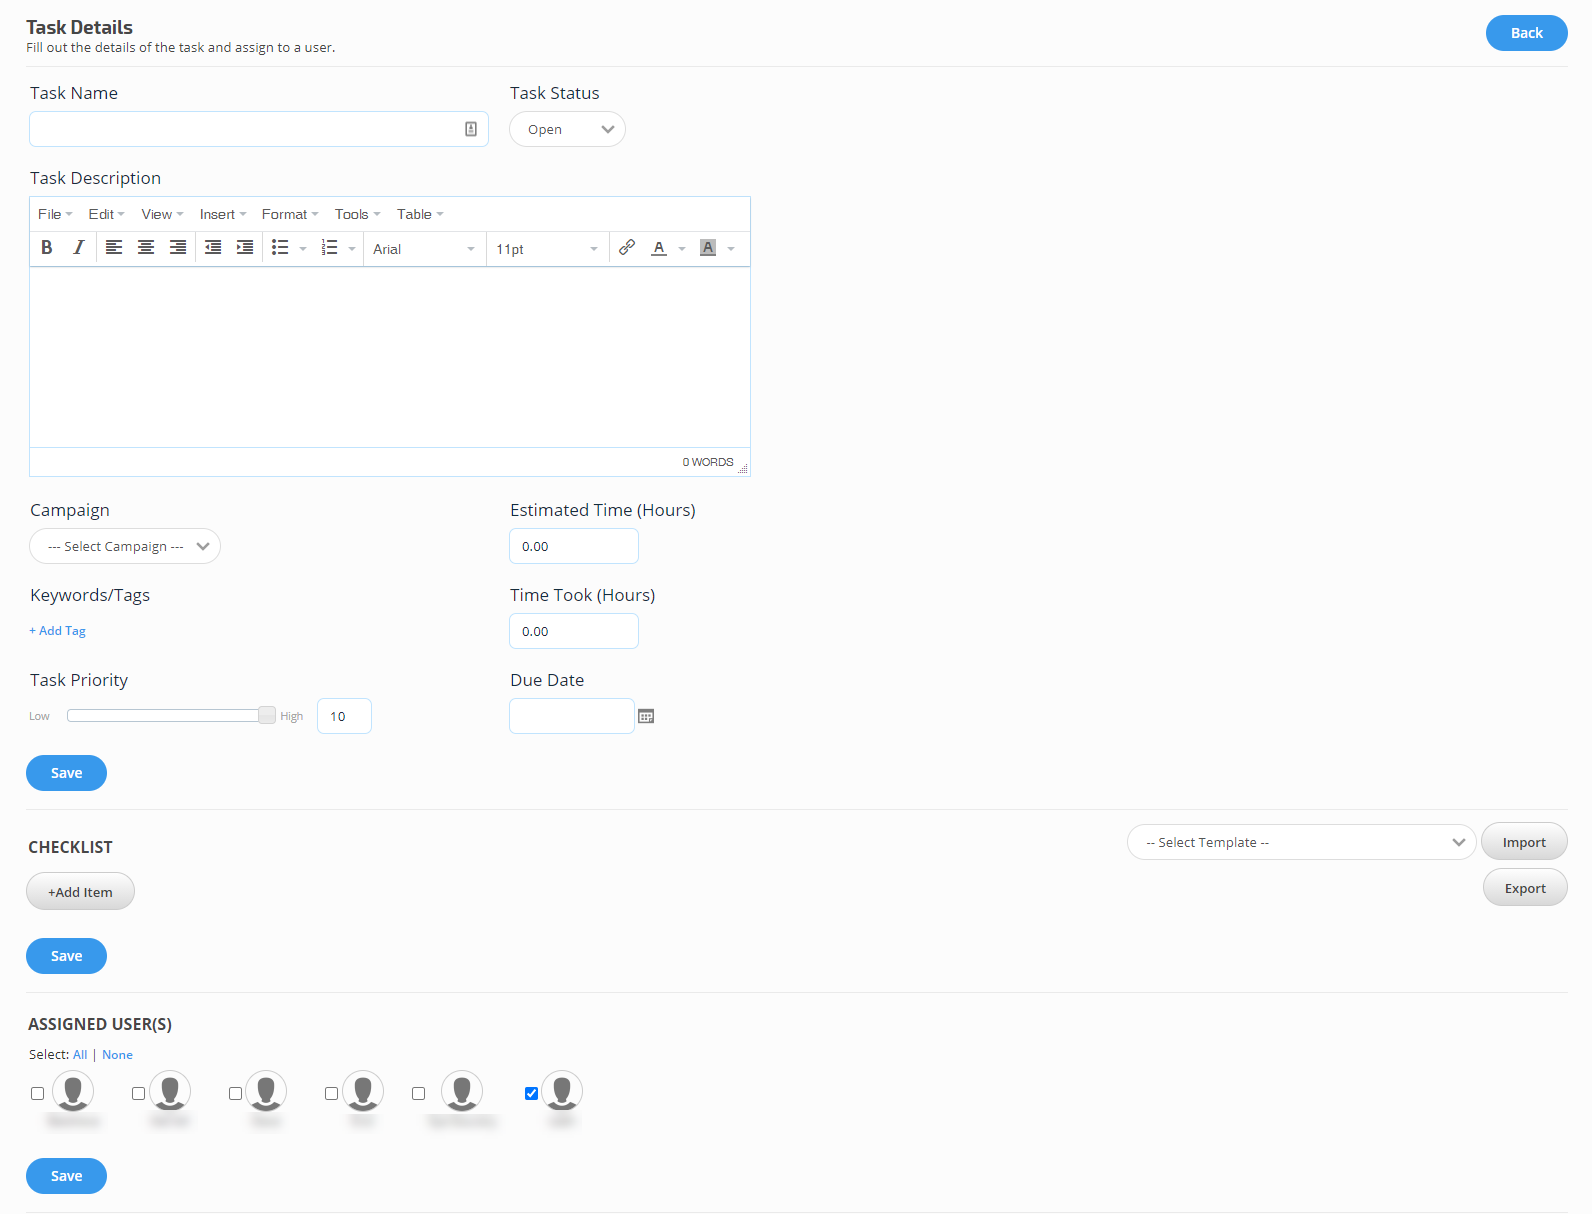This screenshot has width=1592, height=1214.
Task: Check the third assigned user checkbox
Action: pos(235,1093)
